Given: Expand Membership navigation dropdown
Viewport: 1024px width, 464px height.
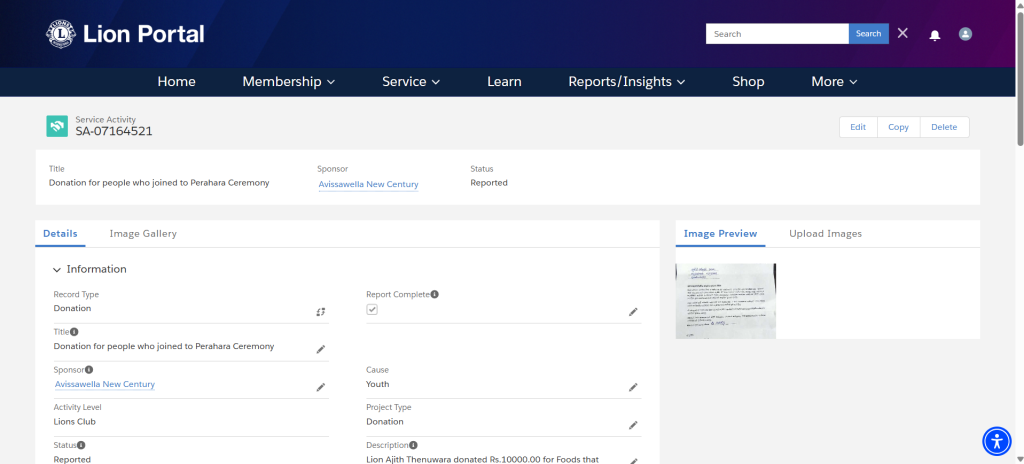Looking at the screenshot, I should pos(289,82).
